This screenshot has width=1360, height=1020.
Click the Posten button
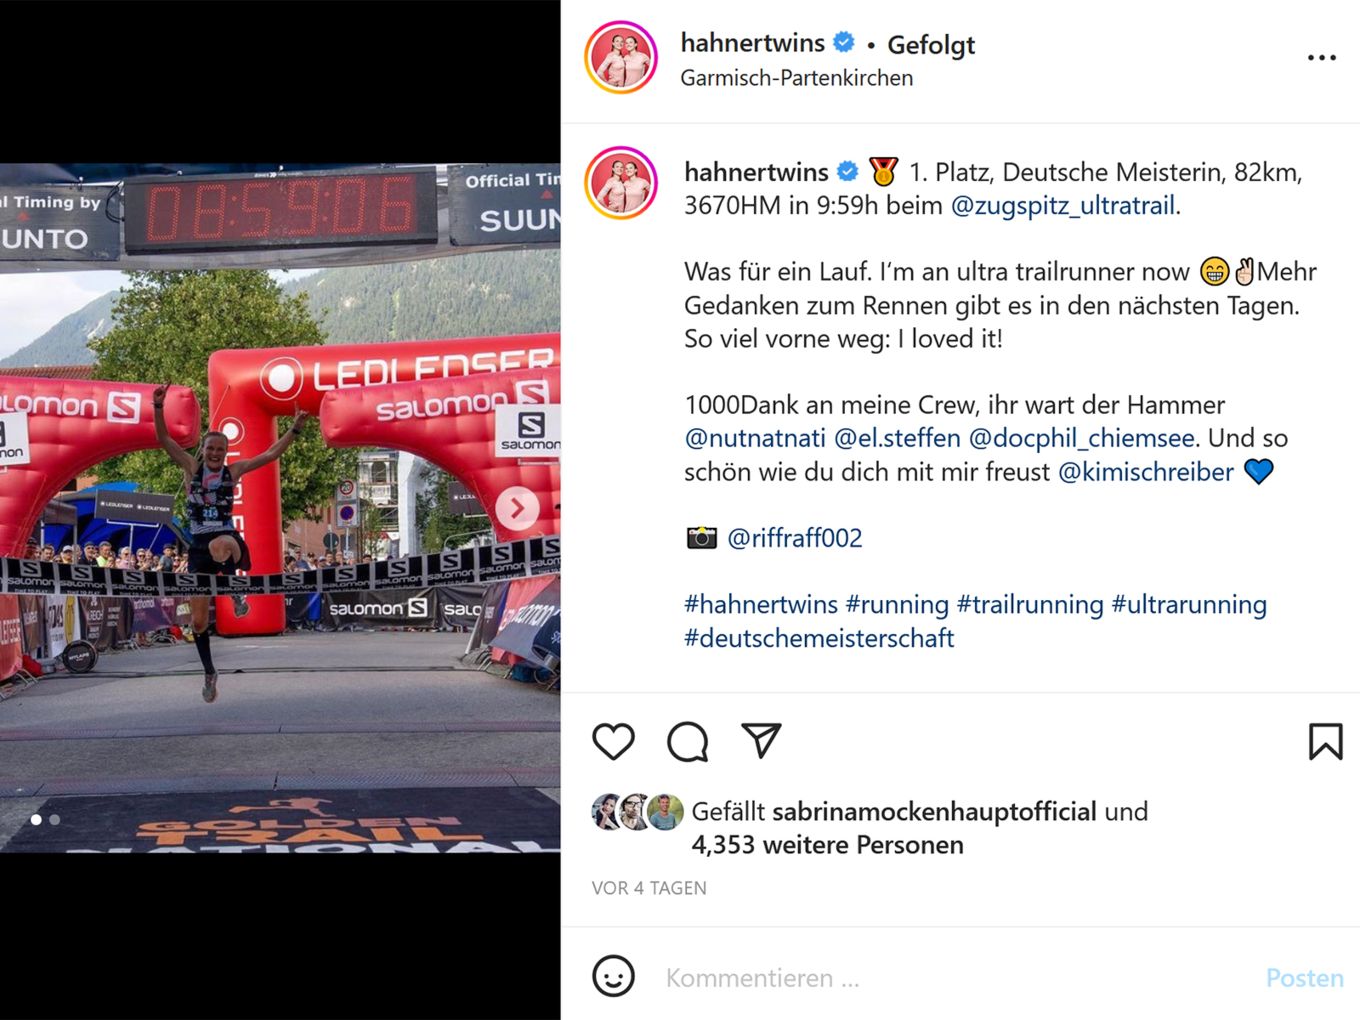[1304, 978]
